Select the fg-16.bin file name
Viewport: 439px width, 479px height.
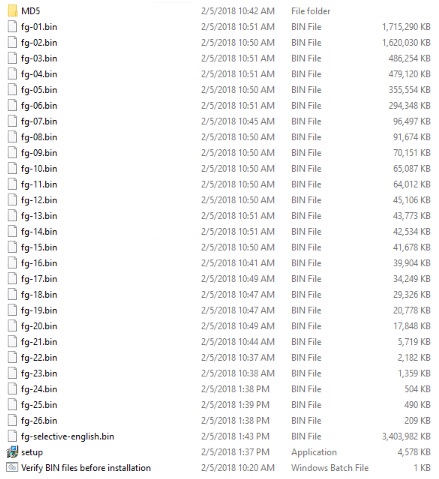pyautogui.click(x=39, y=263)
